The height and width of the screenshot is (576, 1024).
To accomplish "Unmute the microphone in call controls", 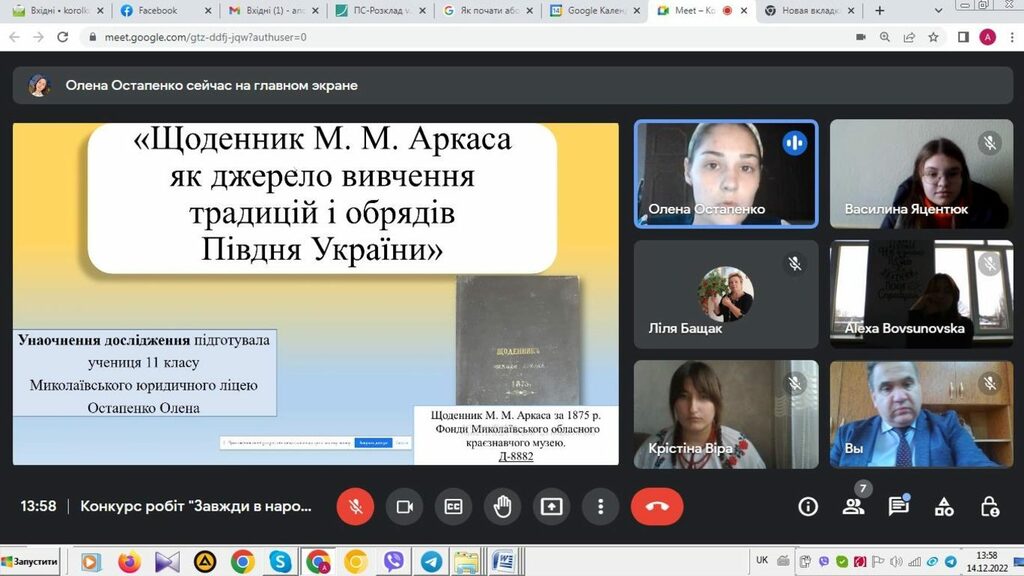I will click(x=355, y=506).
